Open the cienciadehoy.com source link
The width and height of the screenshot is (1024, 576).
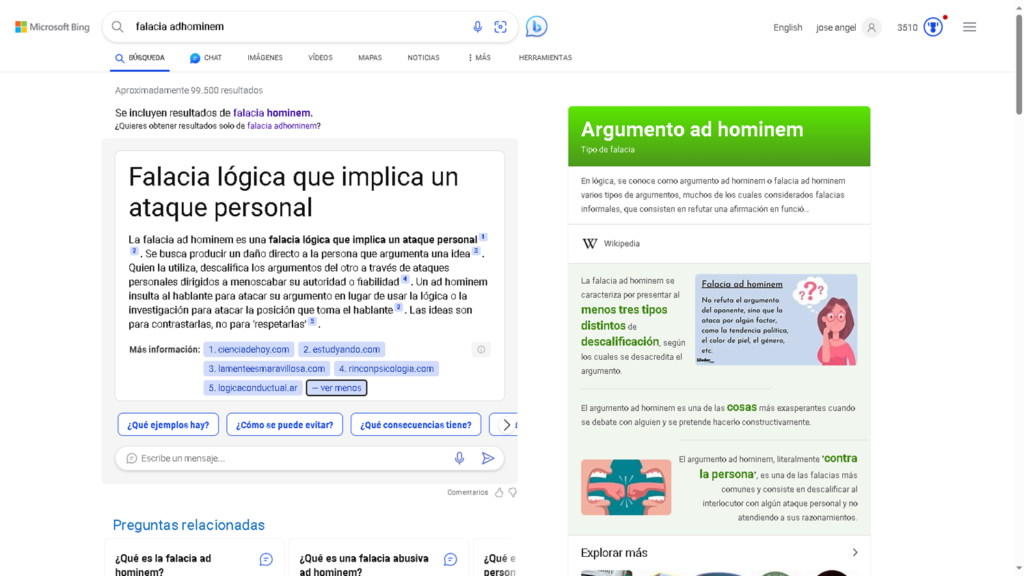(249, 349)
